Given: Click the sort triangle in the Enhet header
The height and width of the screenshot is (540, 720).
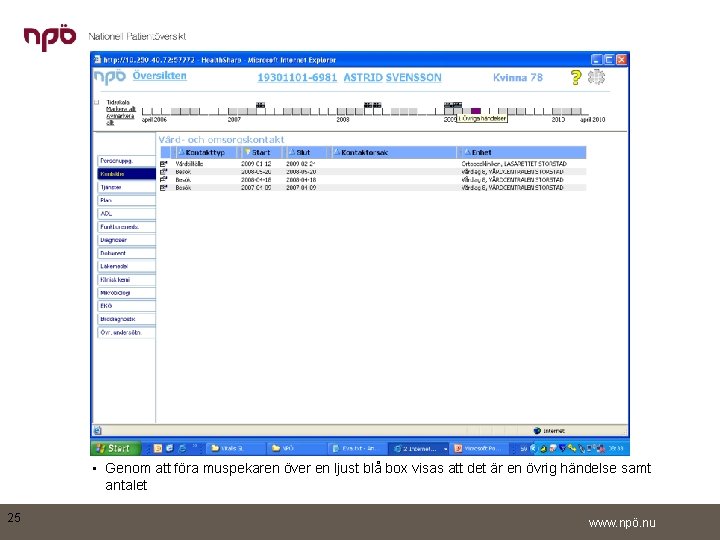Looking at the screenshot, I should [467, 152].
